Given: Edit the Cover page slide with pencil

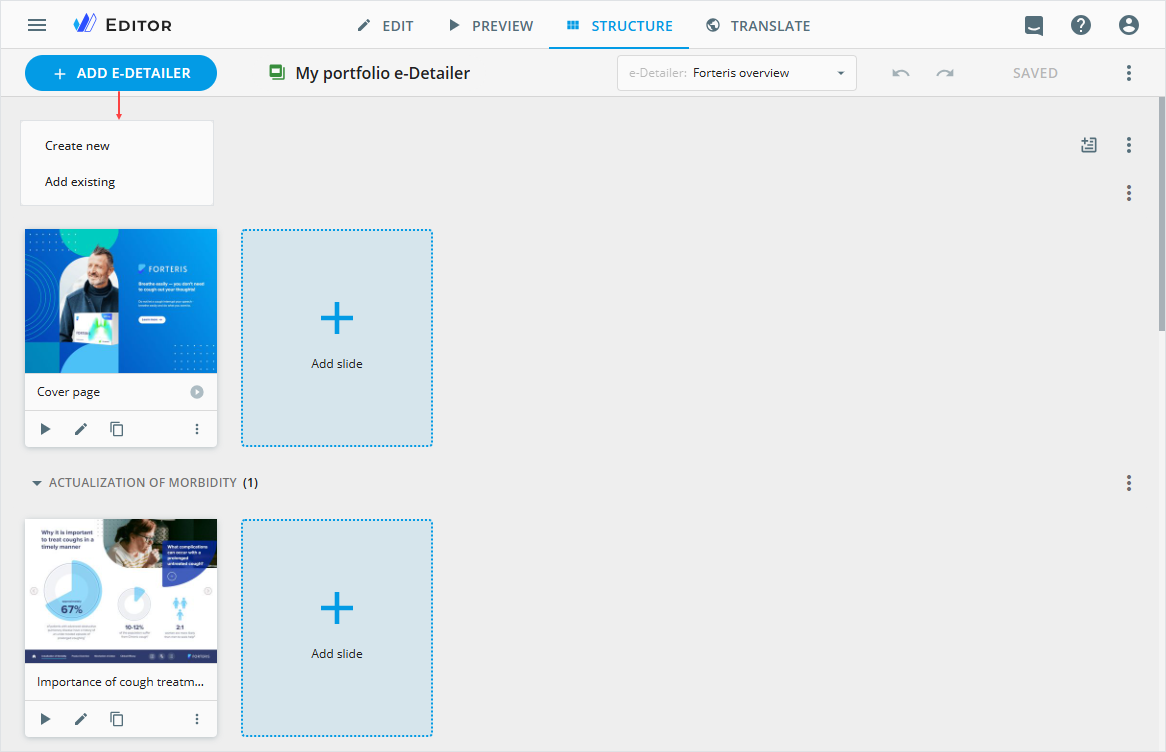Looking at the screenshot, I should click(81, 429).
